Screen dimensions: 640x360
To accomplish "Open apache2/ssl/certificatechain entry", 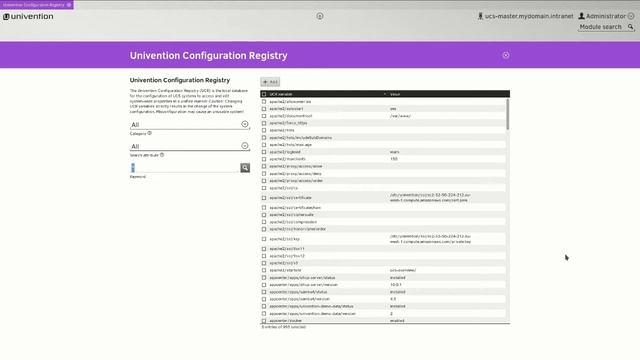I will click(x=295, y=208).
